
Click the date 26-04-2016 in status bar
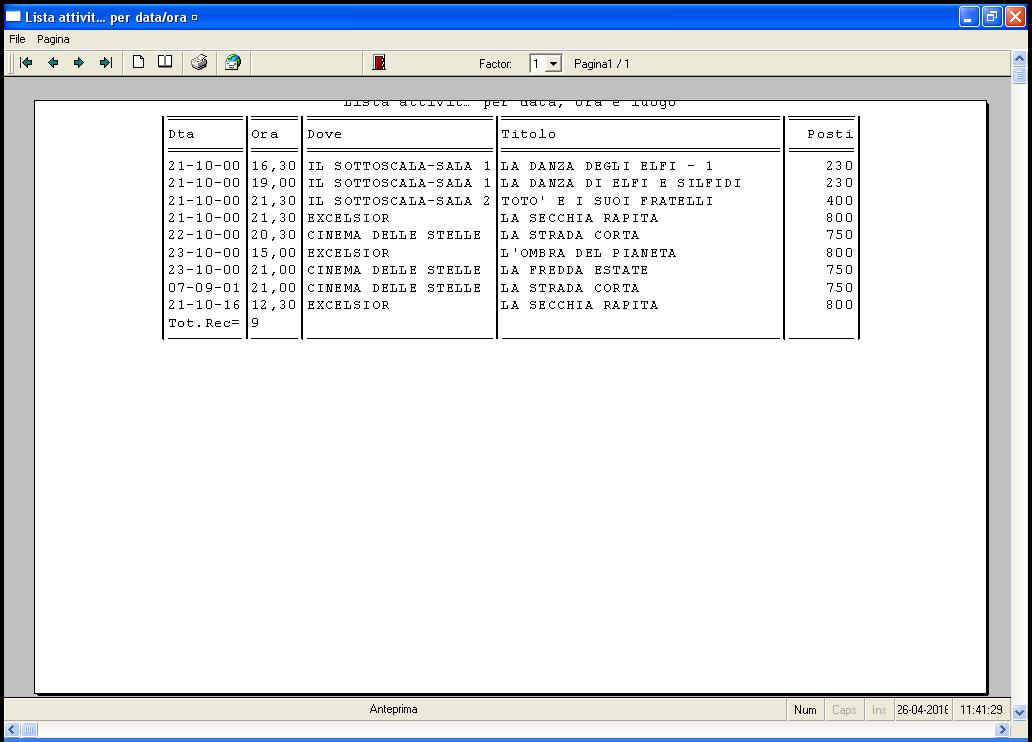point(922,710)
